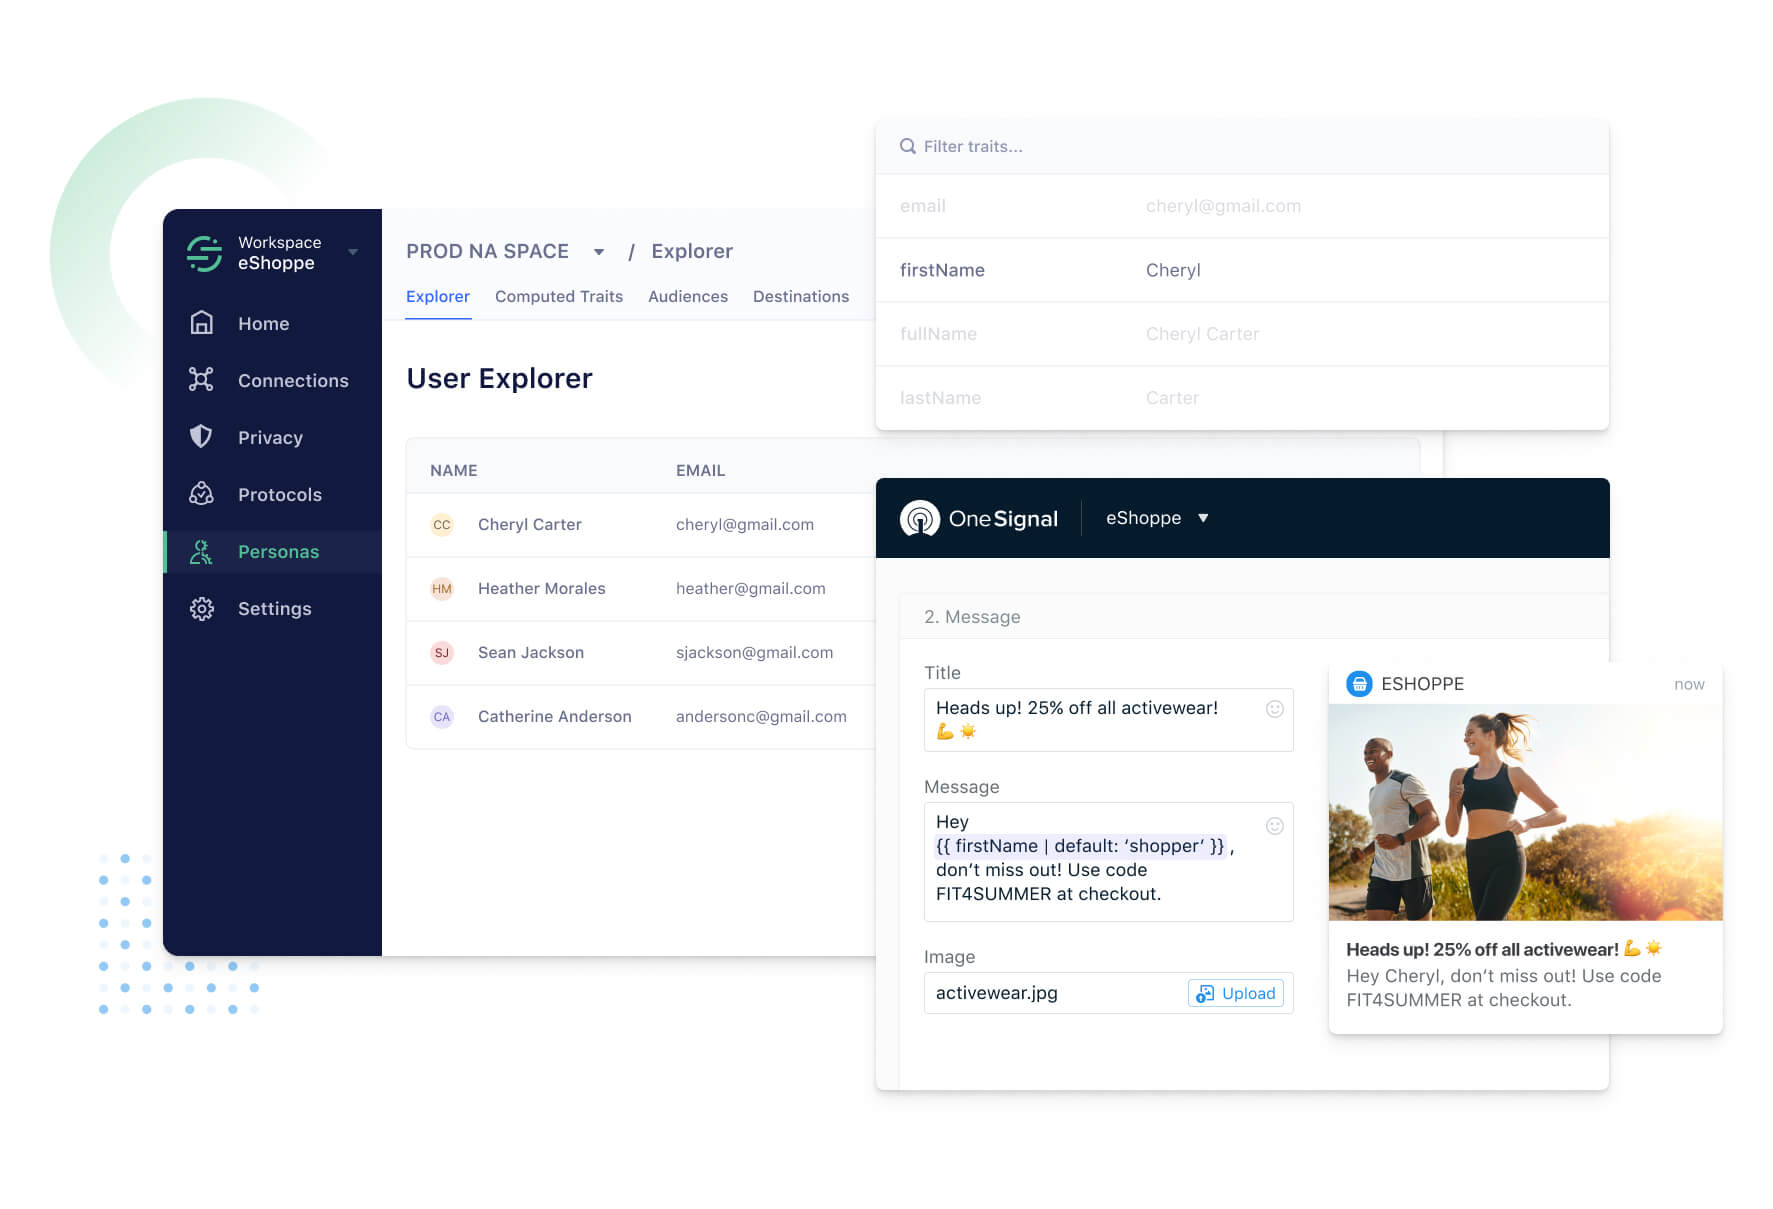Click the Filter traits search field
Screen dimensions: 1773x1209
click(1242, 147)
